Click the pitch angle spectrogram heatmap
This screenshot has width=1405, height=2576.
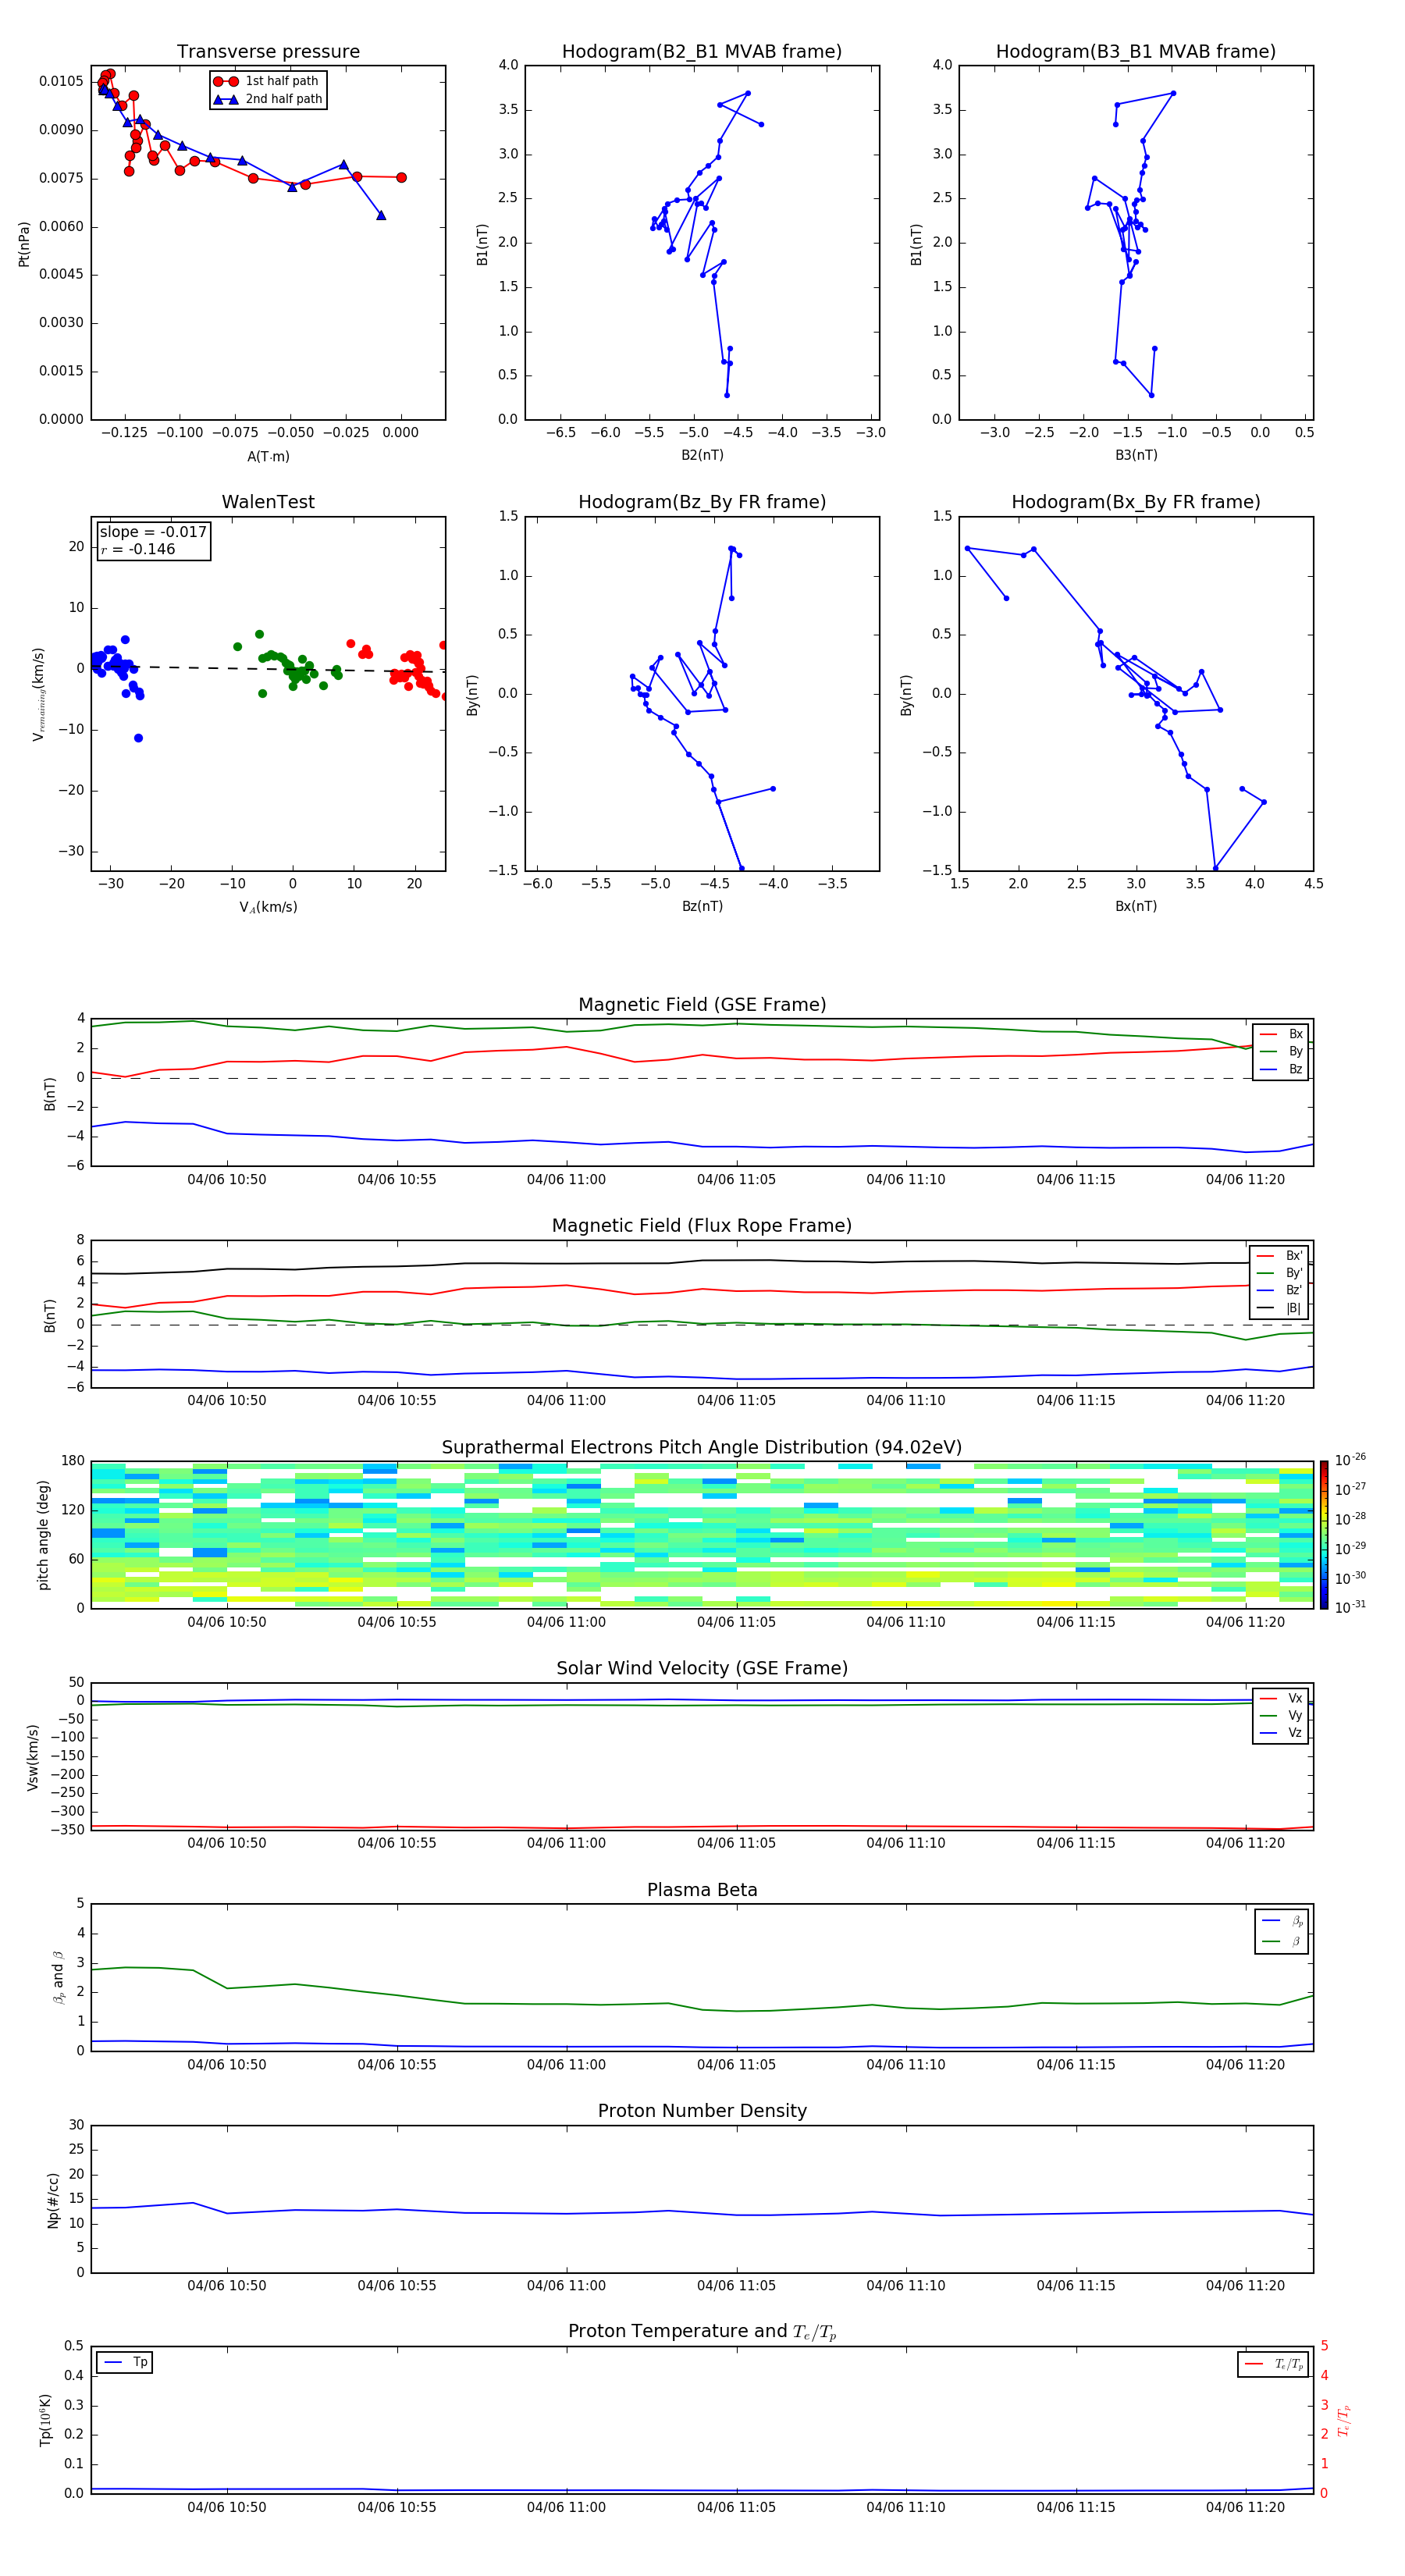pyautogui.click(x=702, y=1535)
